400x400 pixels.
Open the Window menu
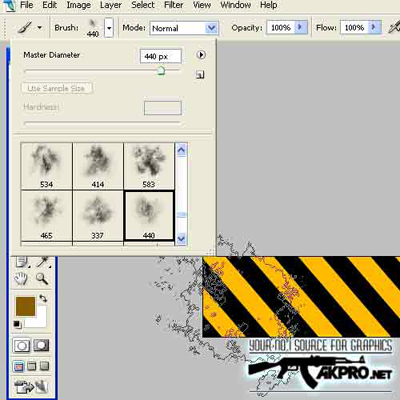pyautogui.click(x=236, y=5)
